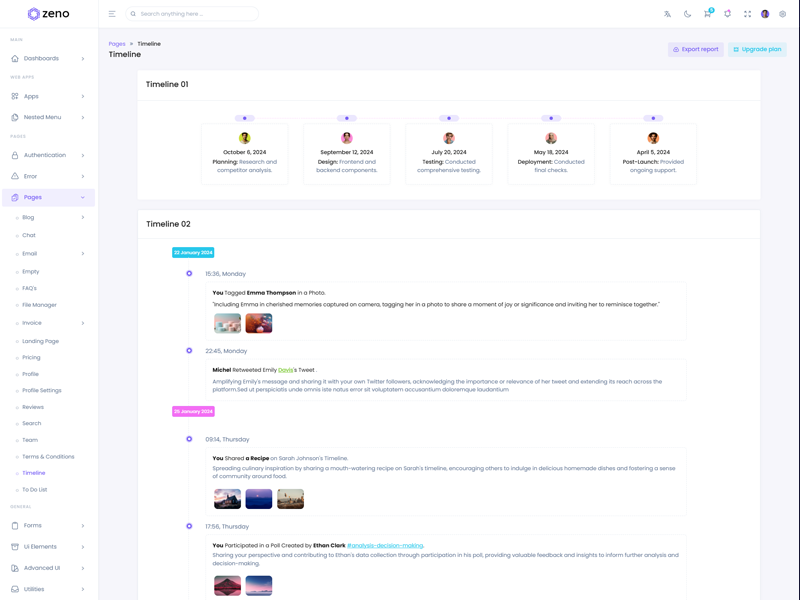
Task: Click the #analysis-decision-making hashtag link
Action: [385, 546]
